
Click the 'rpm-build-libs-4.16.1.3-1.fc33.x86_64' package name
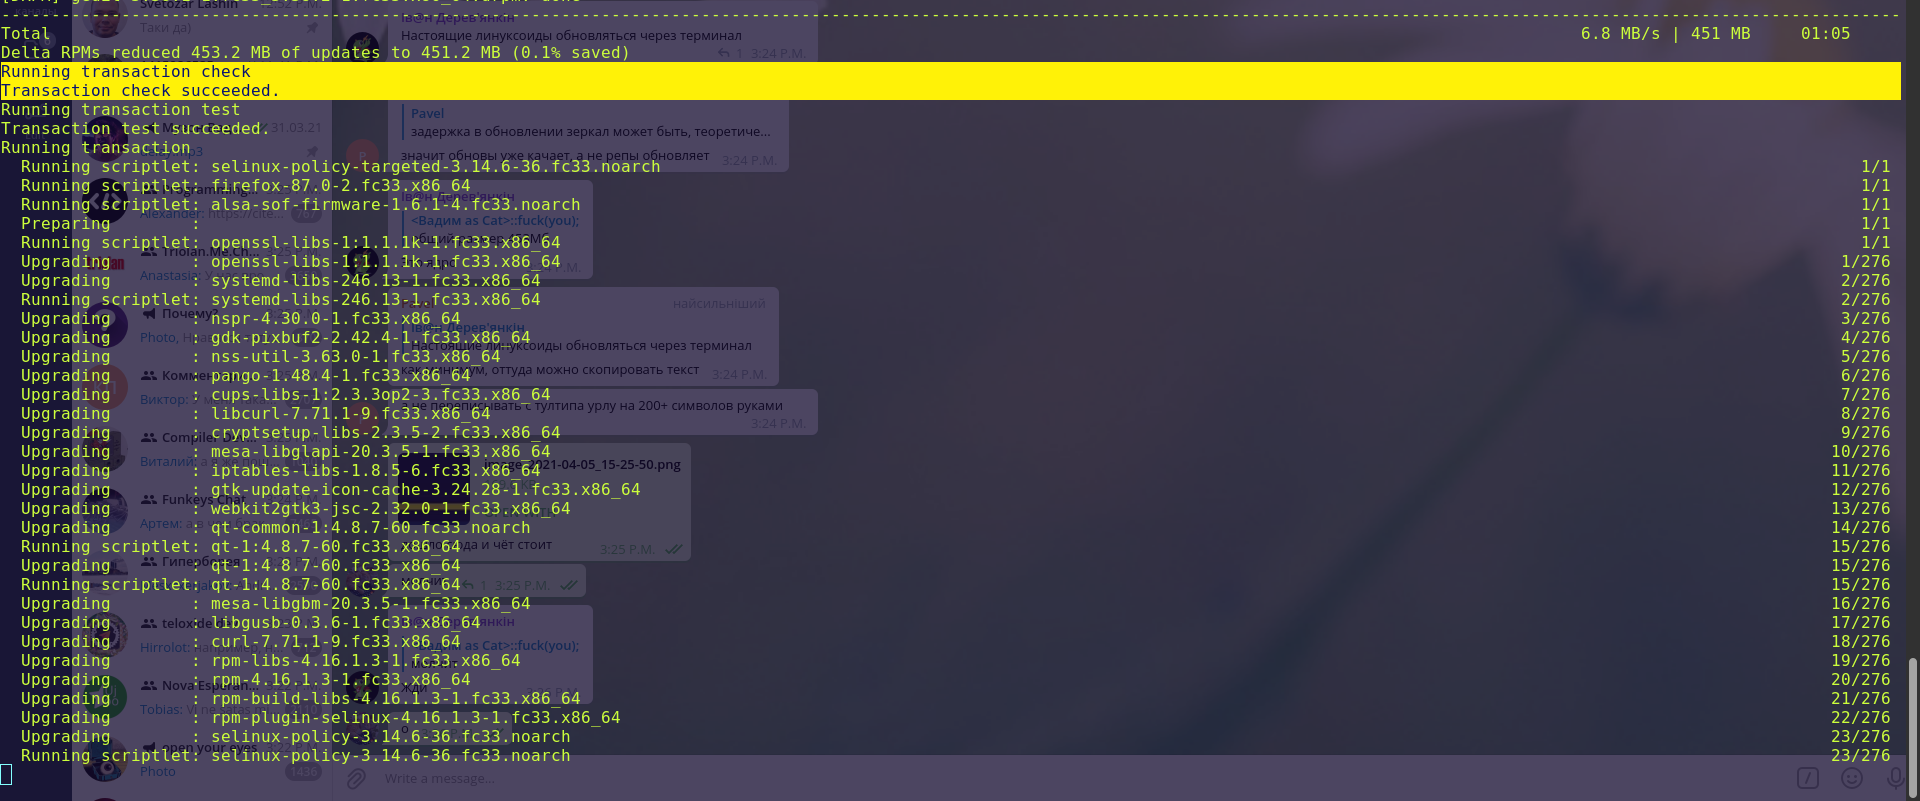pyautogui.click(x=396, y=699)
